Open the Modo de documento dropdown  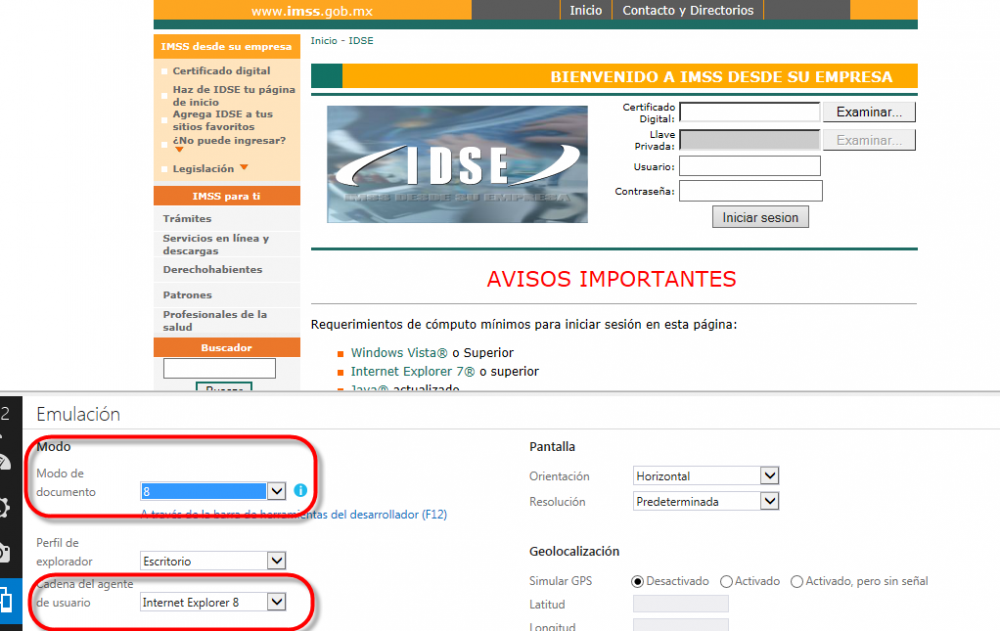(x=212, y=491)
